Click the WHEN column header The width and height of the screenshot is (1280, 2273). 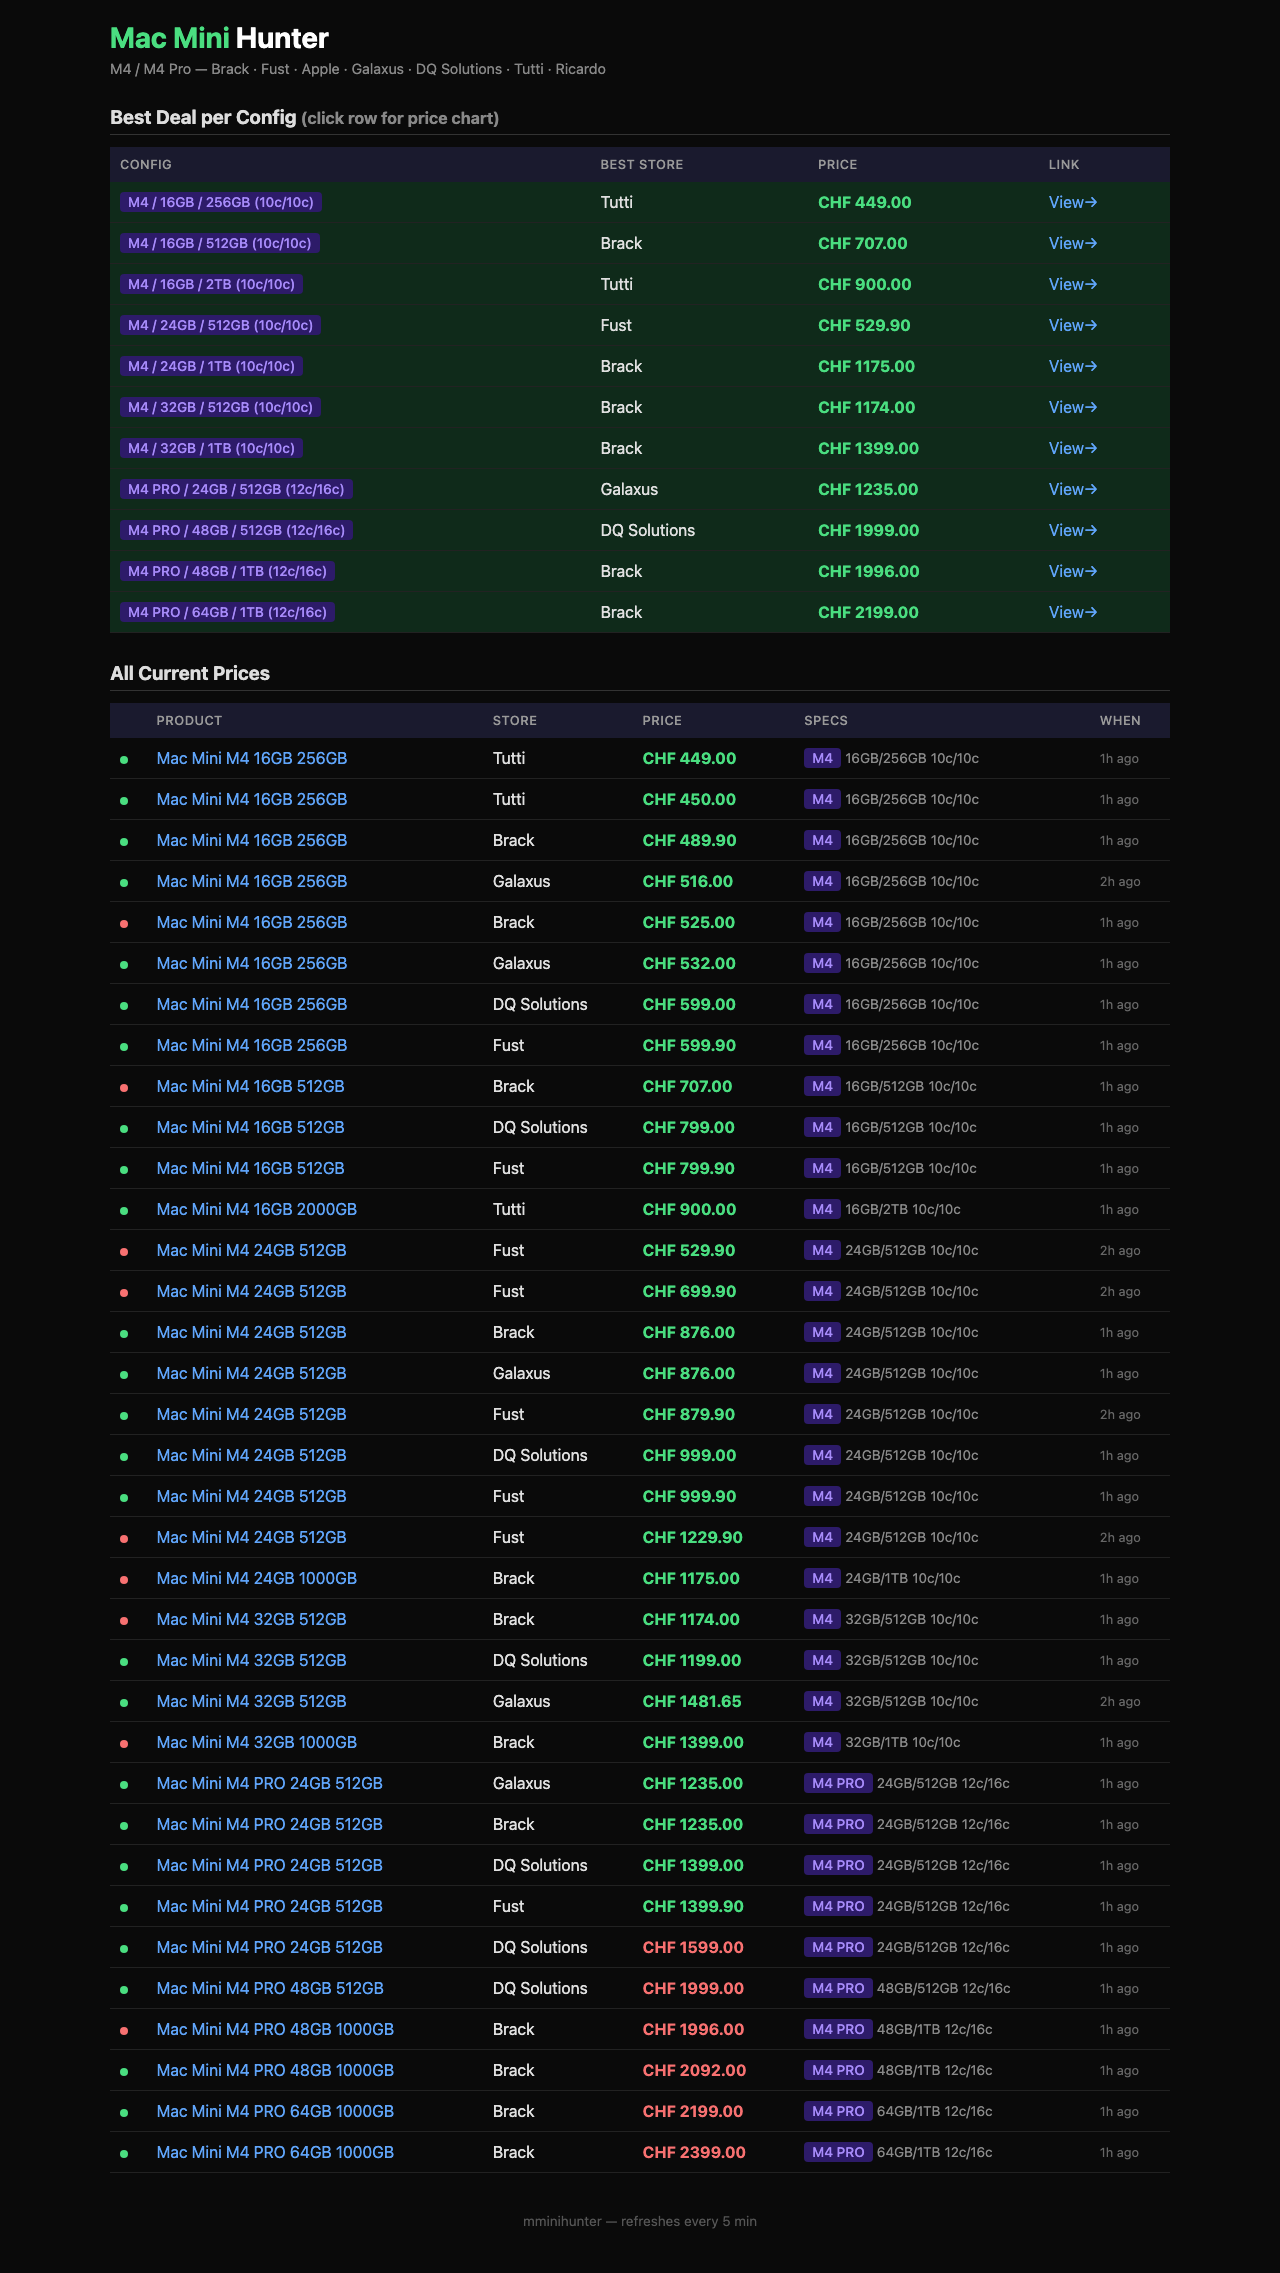[x=1120, y=720]
